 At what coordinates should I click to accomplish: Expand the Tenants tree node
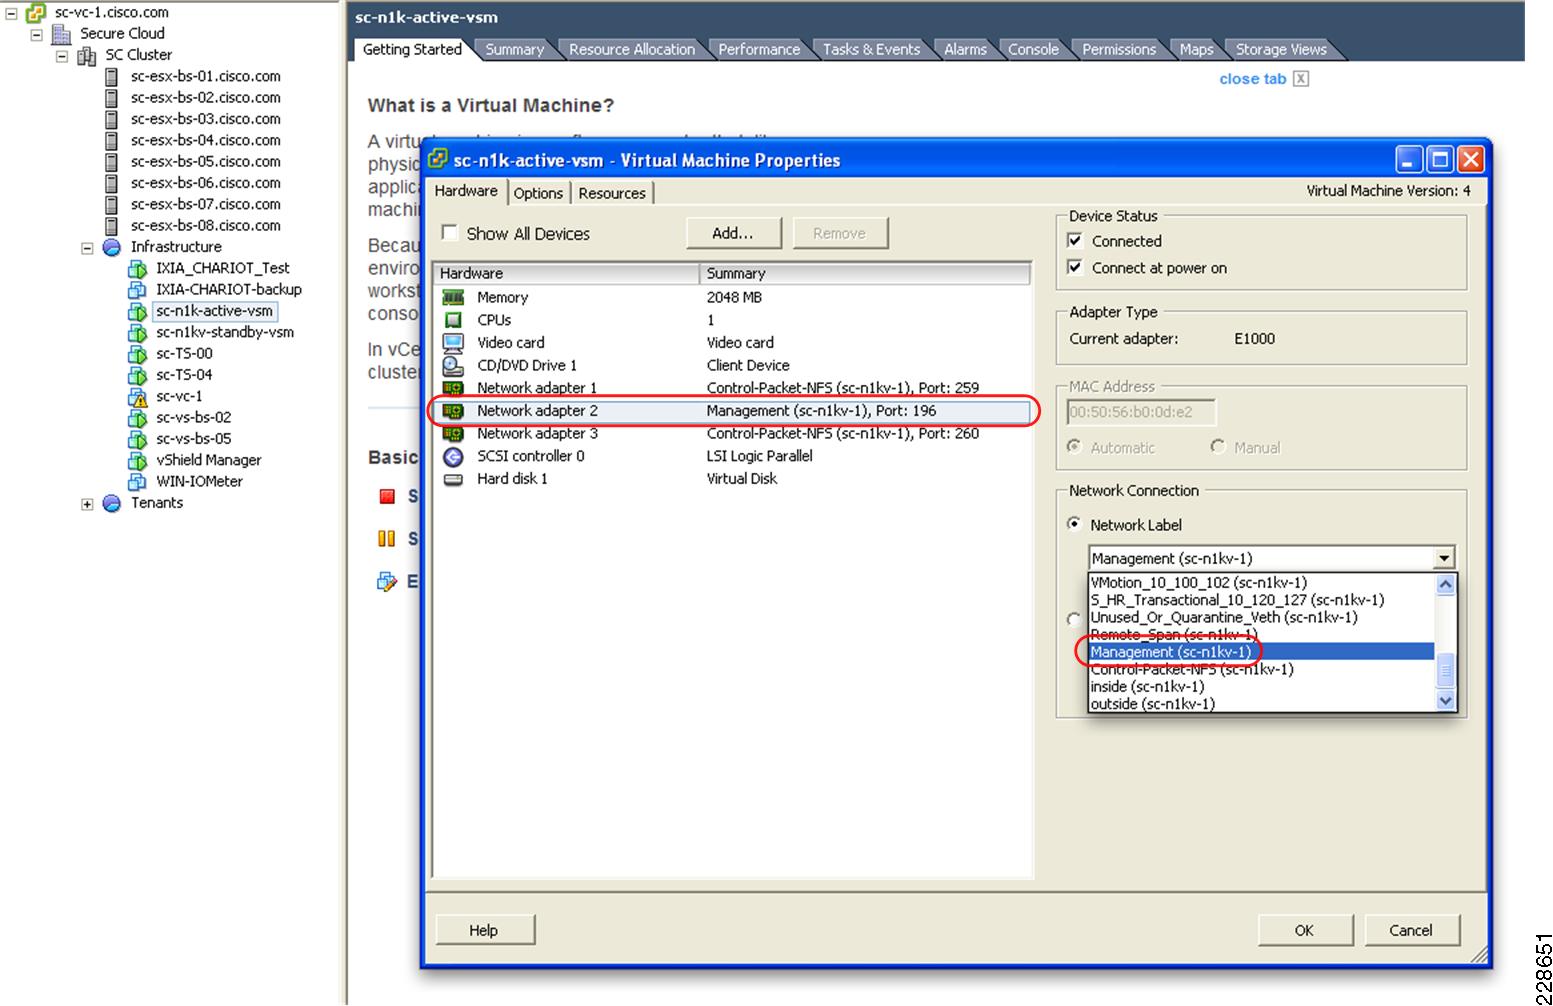[86, 503]
